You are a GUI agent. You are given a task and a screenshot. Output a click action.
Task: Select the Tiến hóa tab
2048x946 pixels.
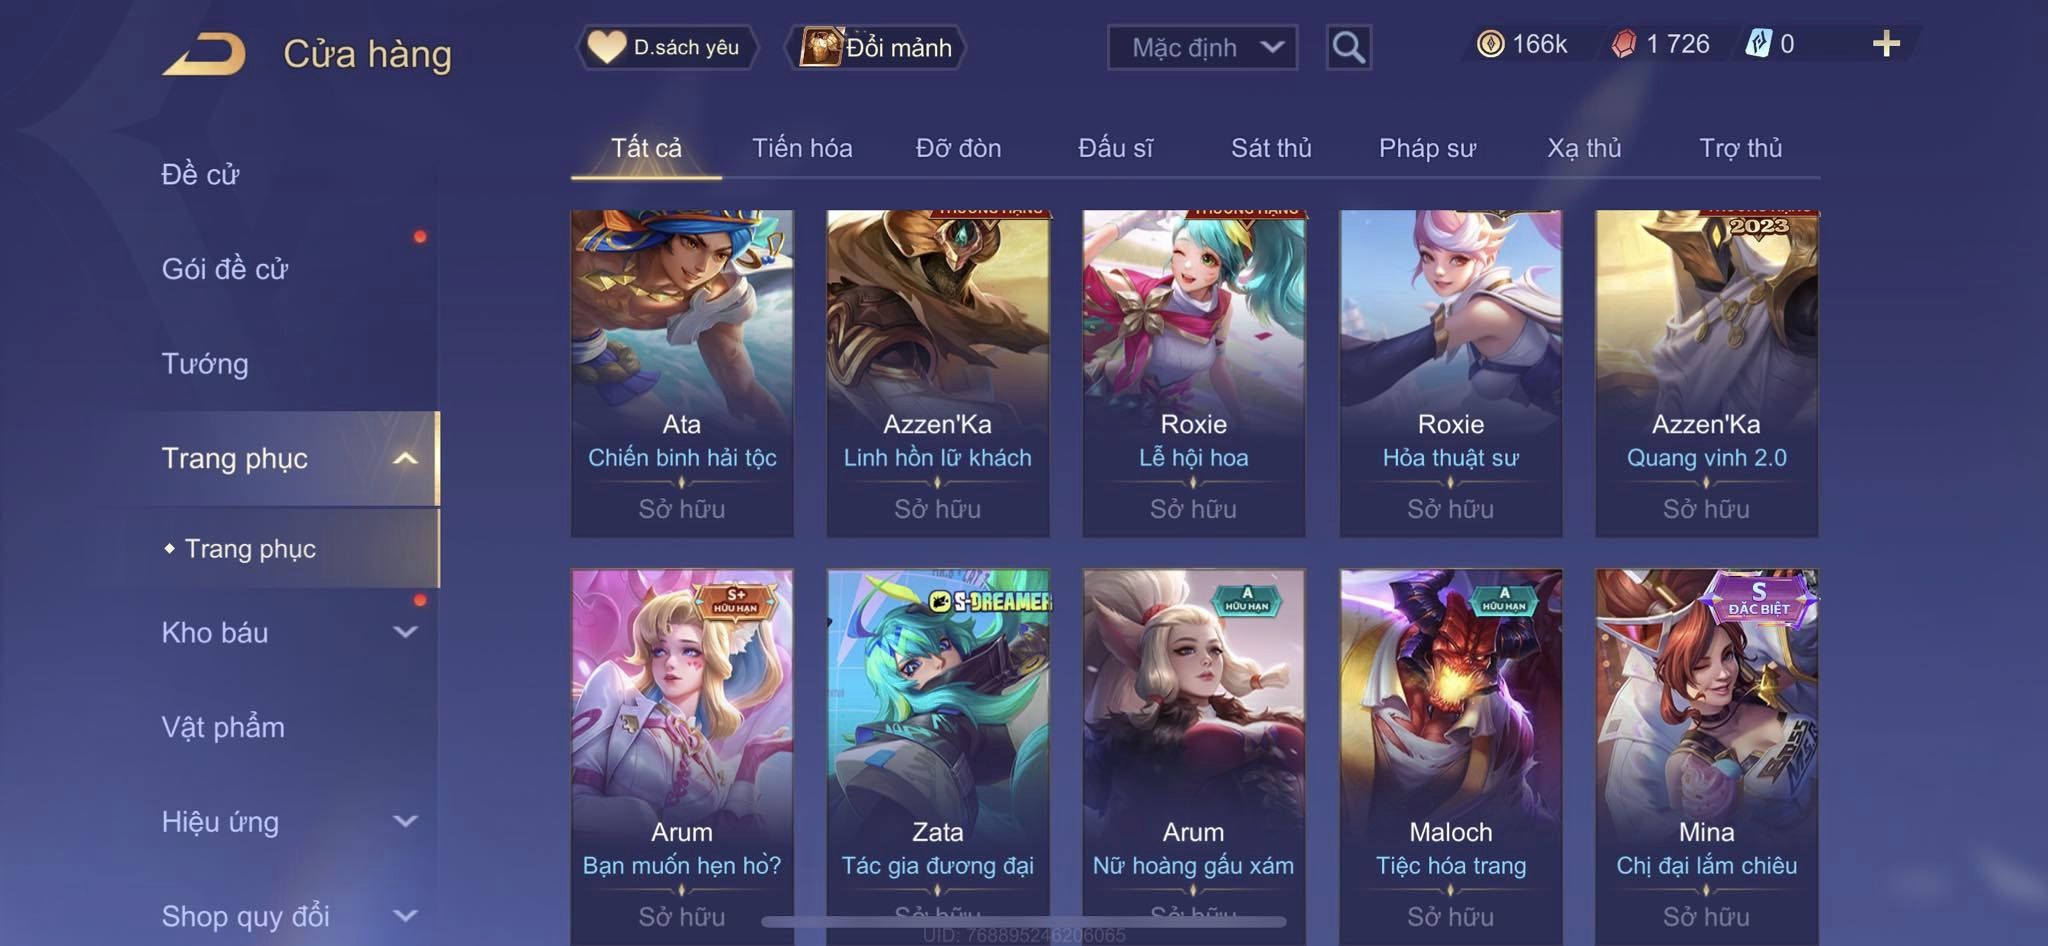pos(802,148)
